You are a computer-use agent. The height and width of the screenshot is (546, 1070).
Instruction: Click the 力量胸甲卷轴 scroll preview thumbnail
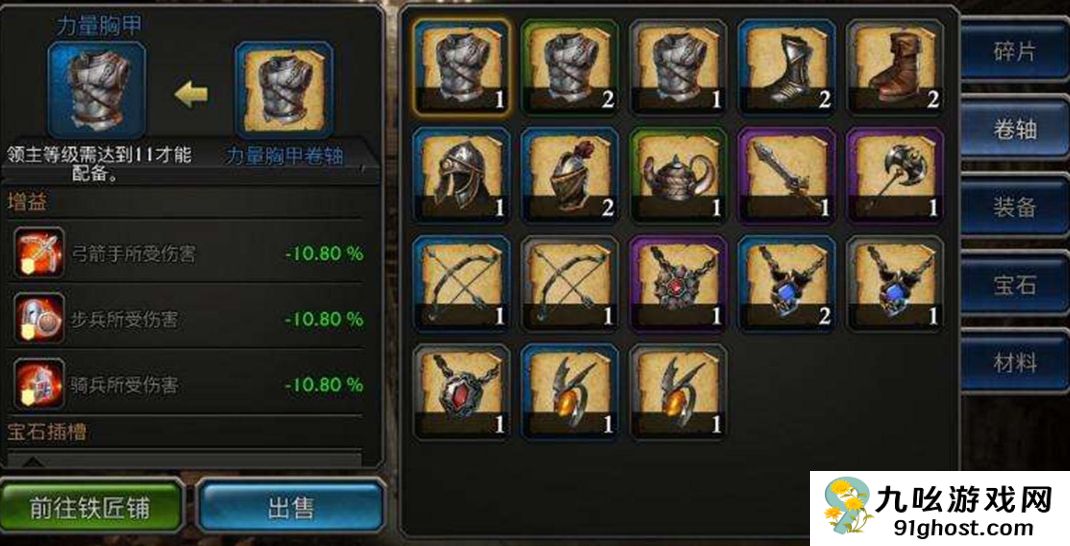click(284, 89)
